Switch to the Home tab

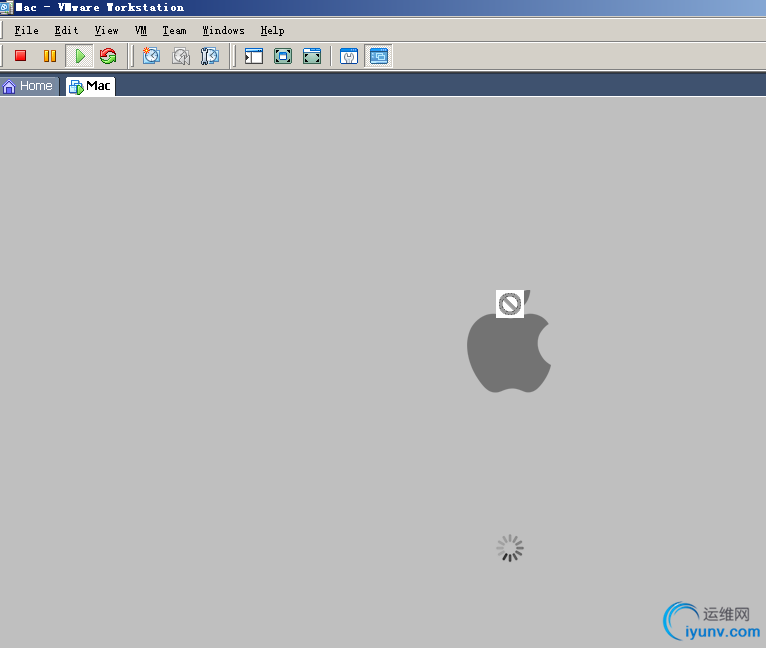[x=29, y=86]
